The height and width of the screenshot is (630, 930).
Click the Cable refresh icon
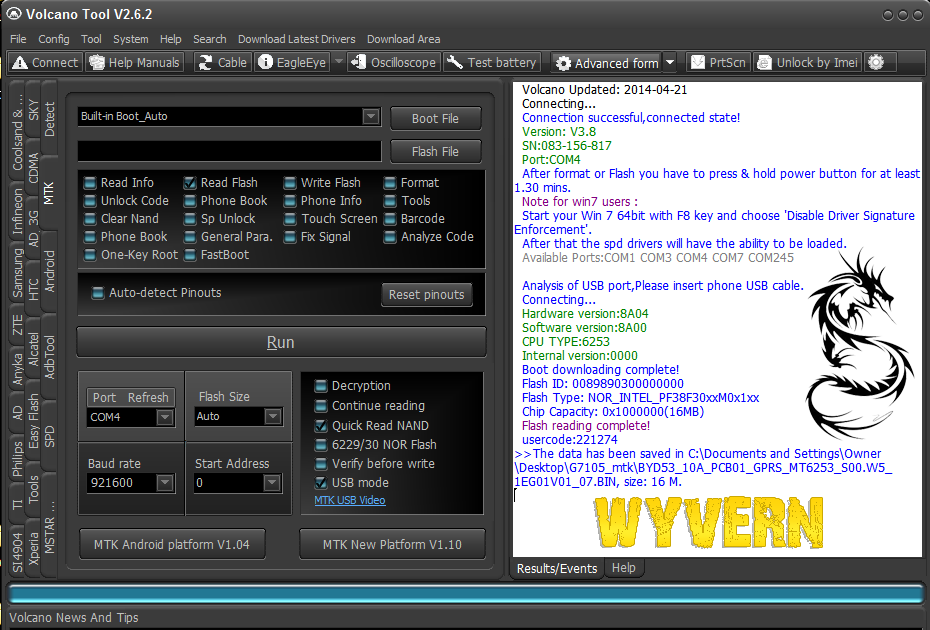click(x=205, y=63)
